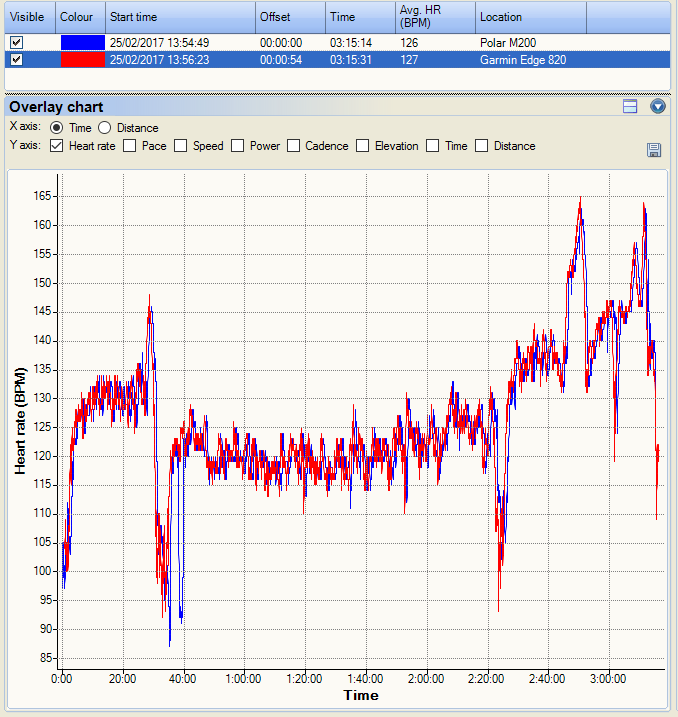Viewport: 678px width, 717px height.
Task: Select the Time X axis radio button
Action: point(56,128)
